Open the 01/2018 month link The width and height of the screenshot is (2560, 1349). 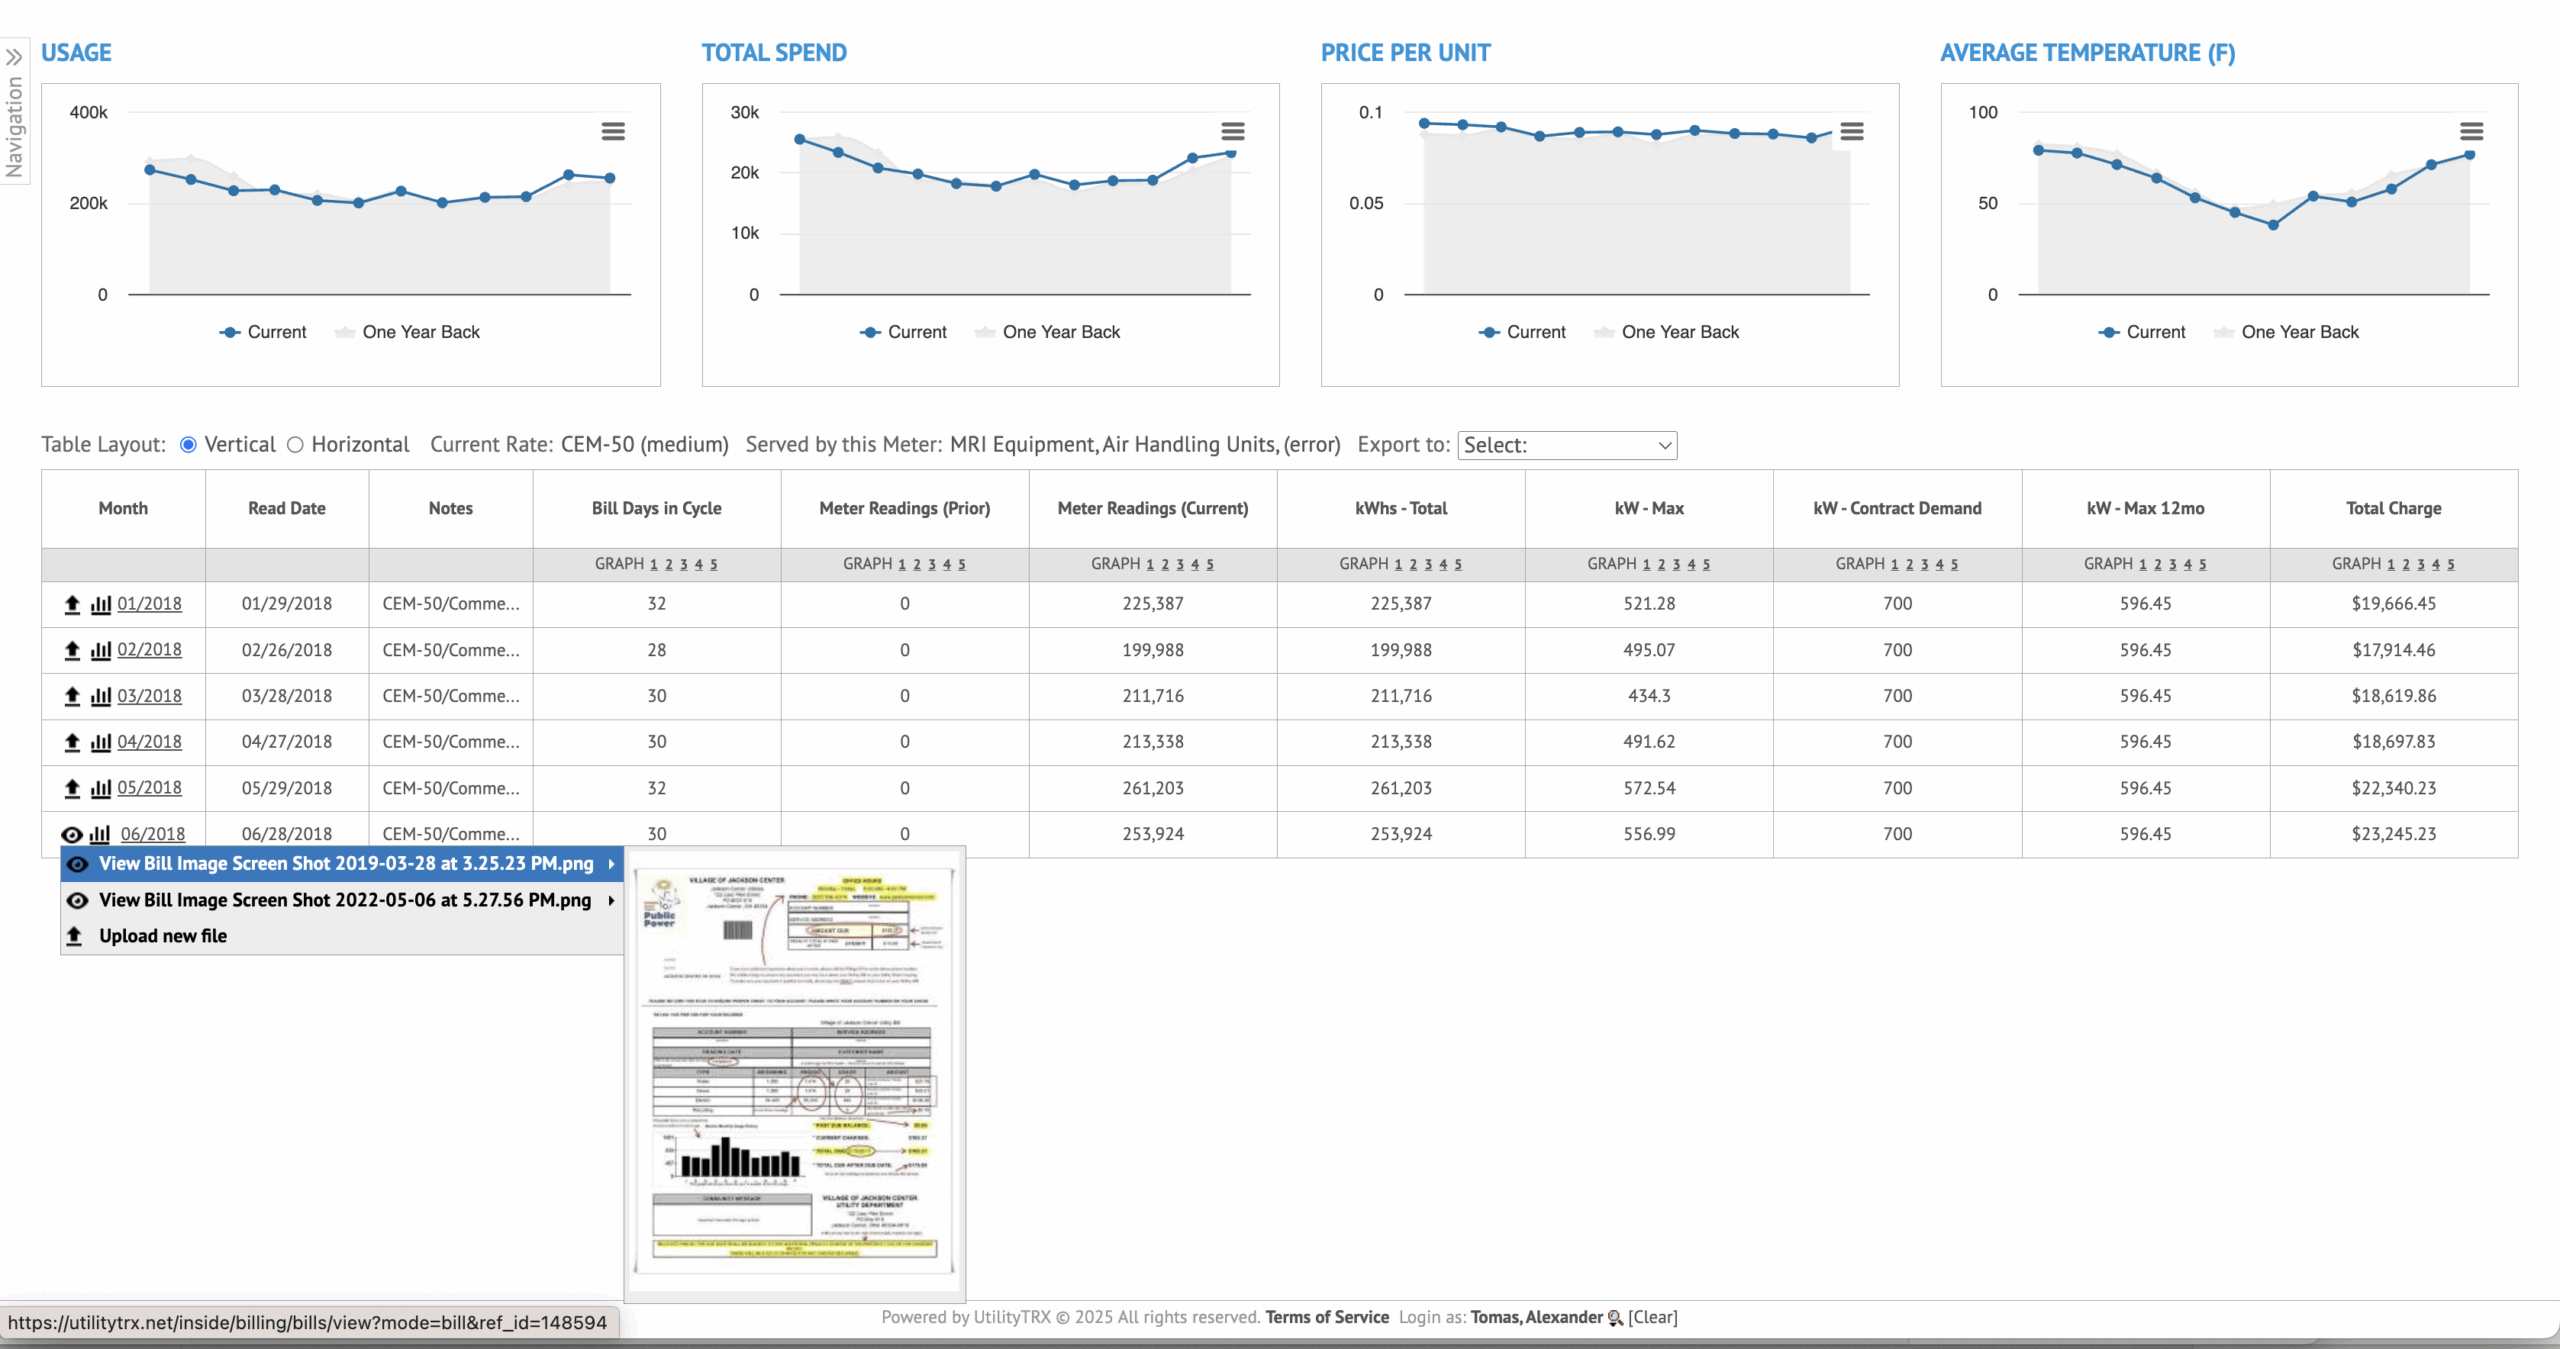[x=150, y=604]
